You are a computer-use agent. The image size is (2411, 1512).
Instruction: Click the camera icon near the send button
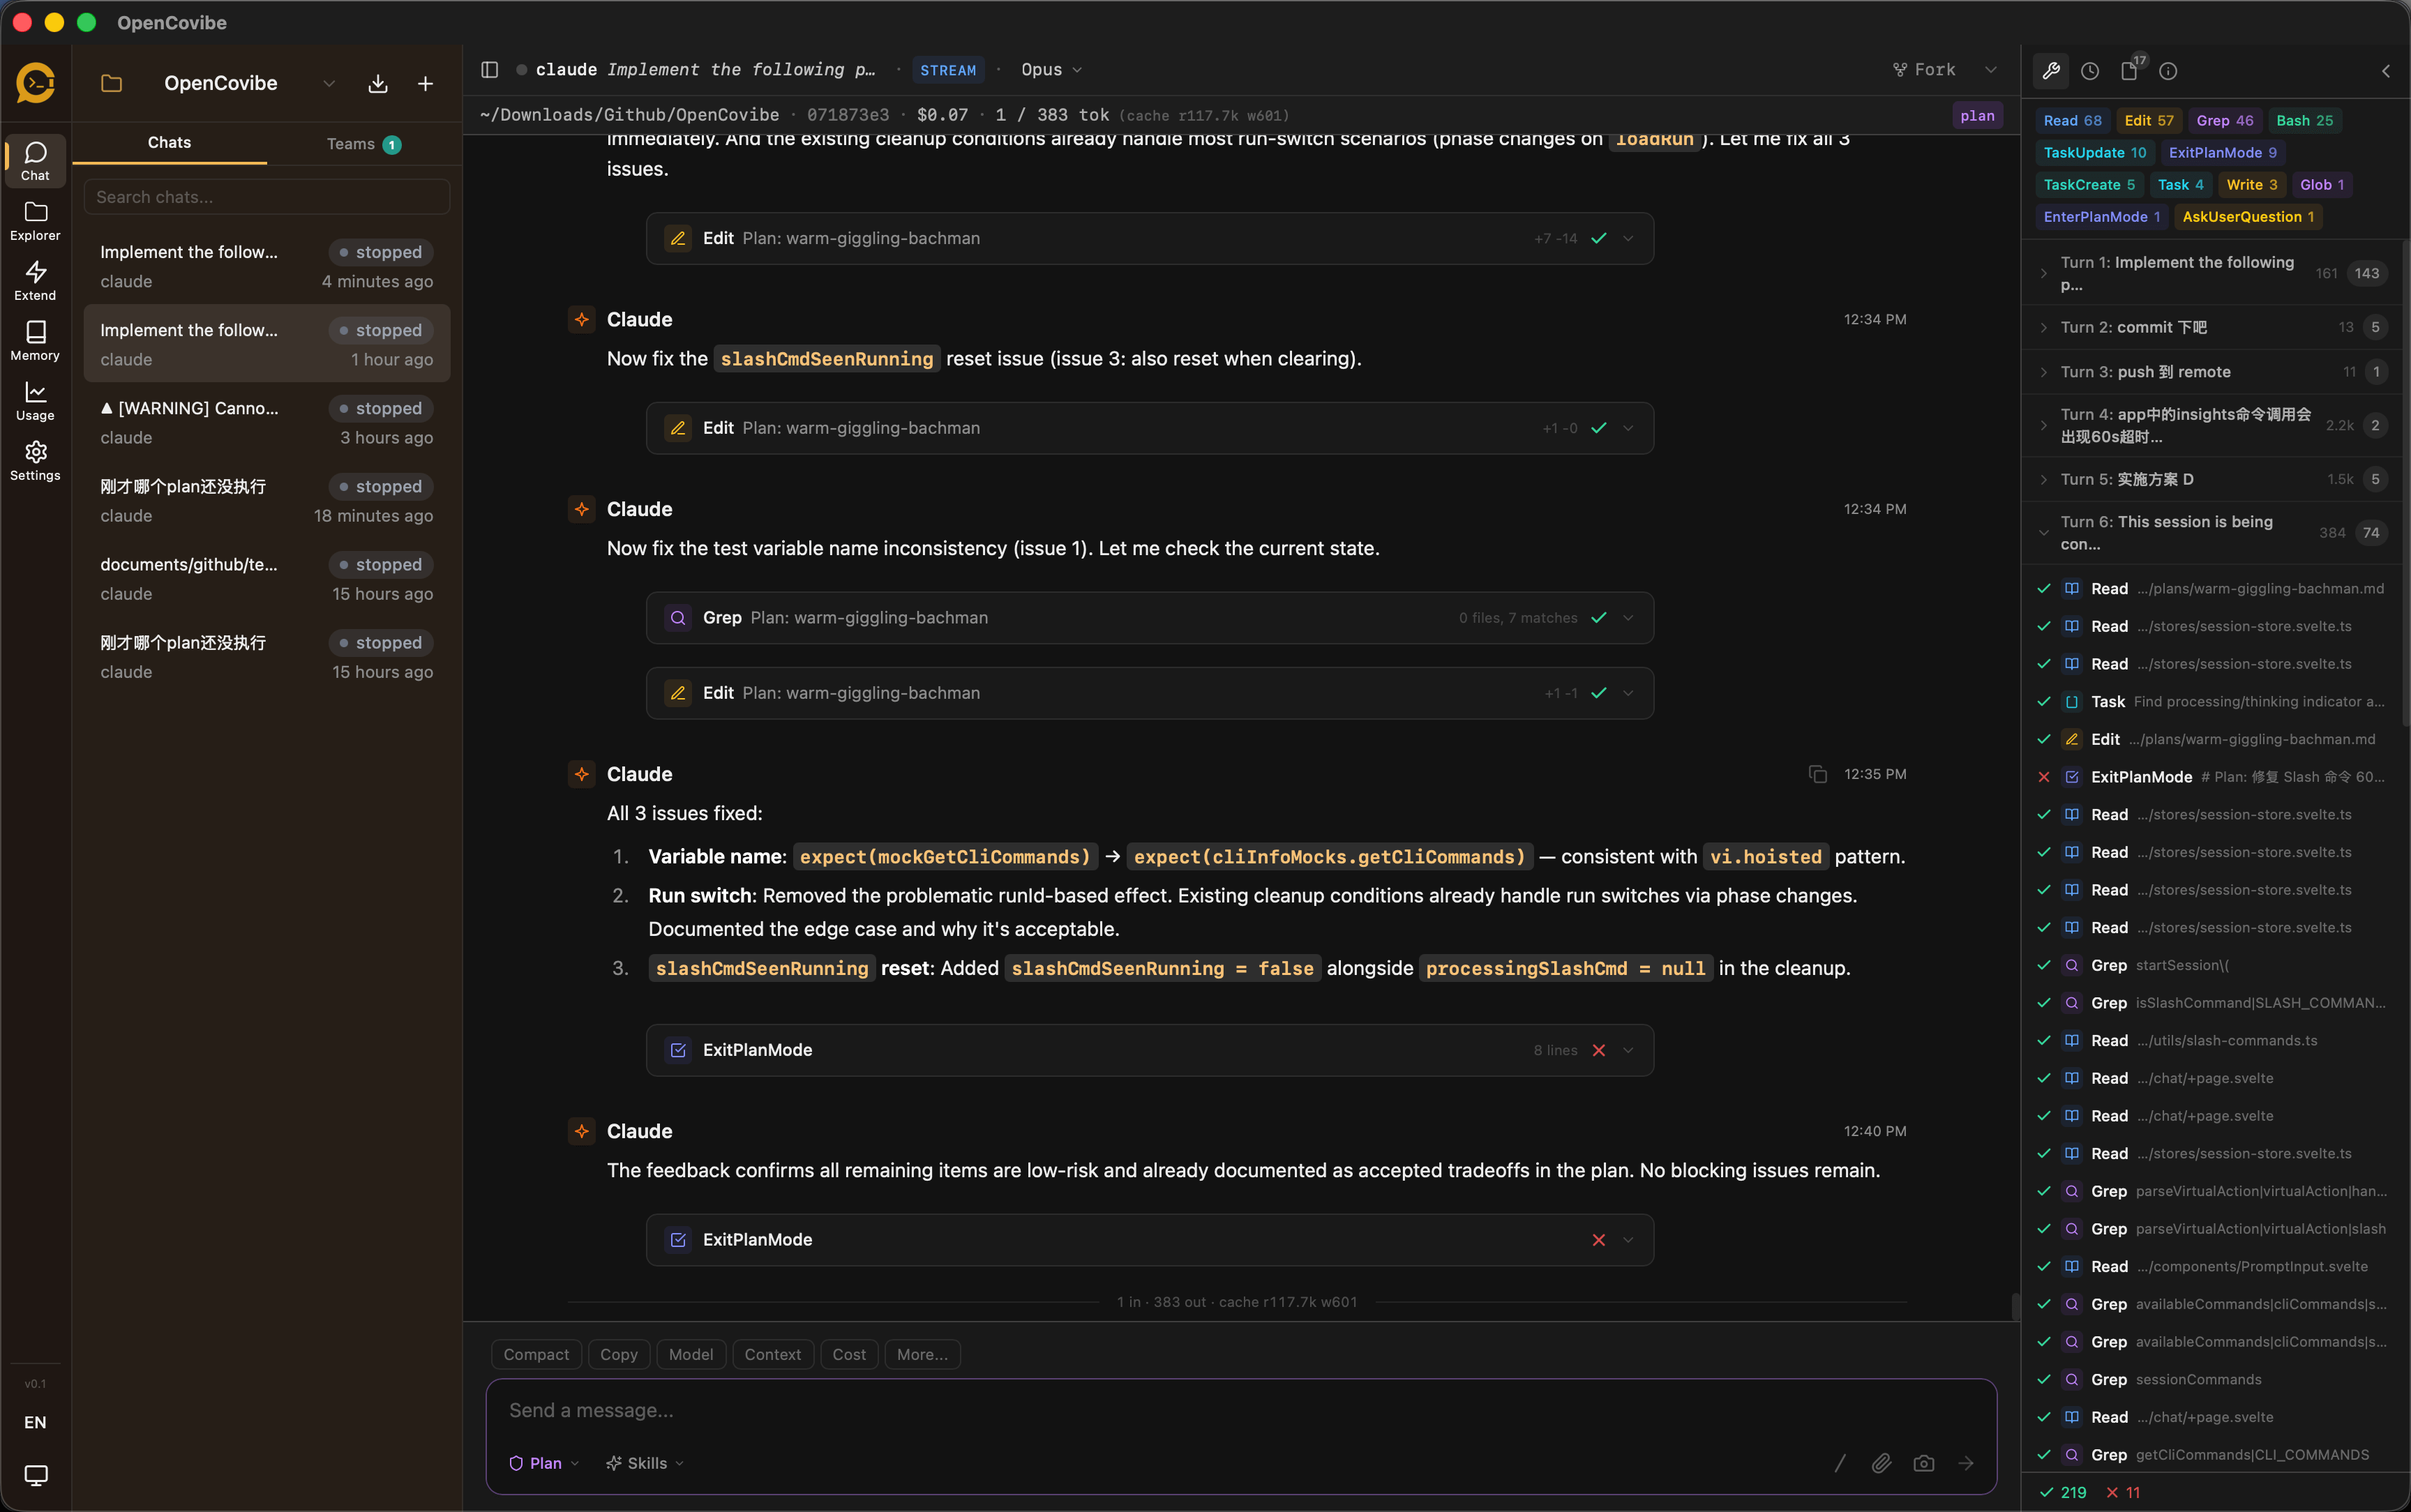(1923, 1462)
